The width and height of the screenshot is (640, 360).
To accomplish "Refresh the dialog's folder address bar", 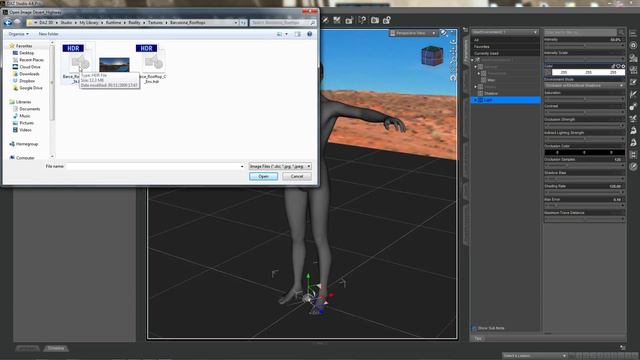I will tap(243, 22).
